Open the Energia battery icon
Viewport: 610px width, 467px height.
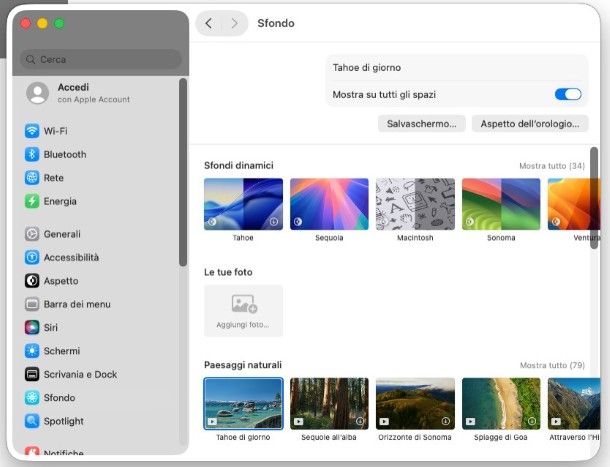tap(32, 201)
